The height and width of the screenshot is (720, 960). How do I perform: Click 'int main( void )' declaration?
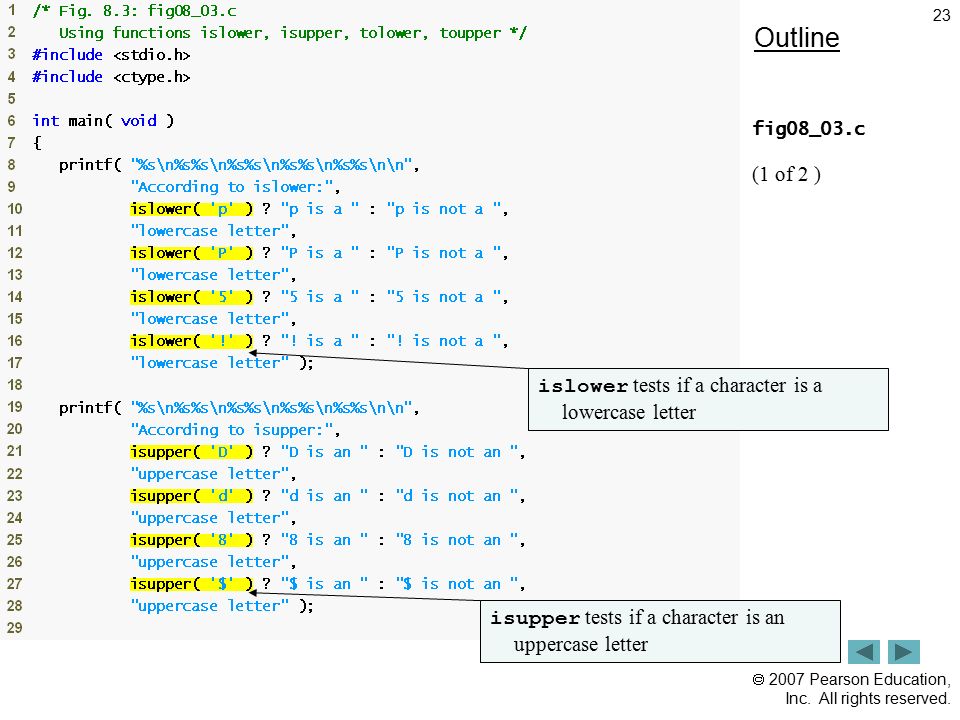(x=103, y=121)
